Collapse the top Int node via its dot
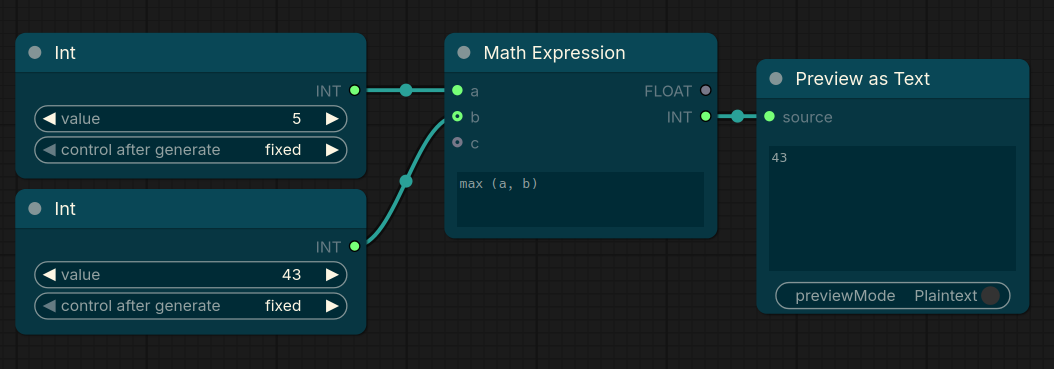This screenshot has width=1054, height=369. tap(35, 52)
